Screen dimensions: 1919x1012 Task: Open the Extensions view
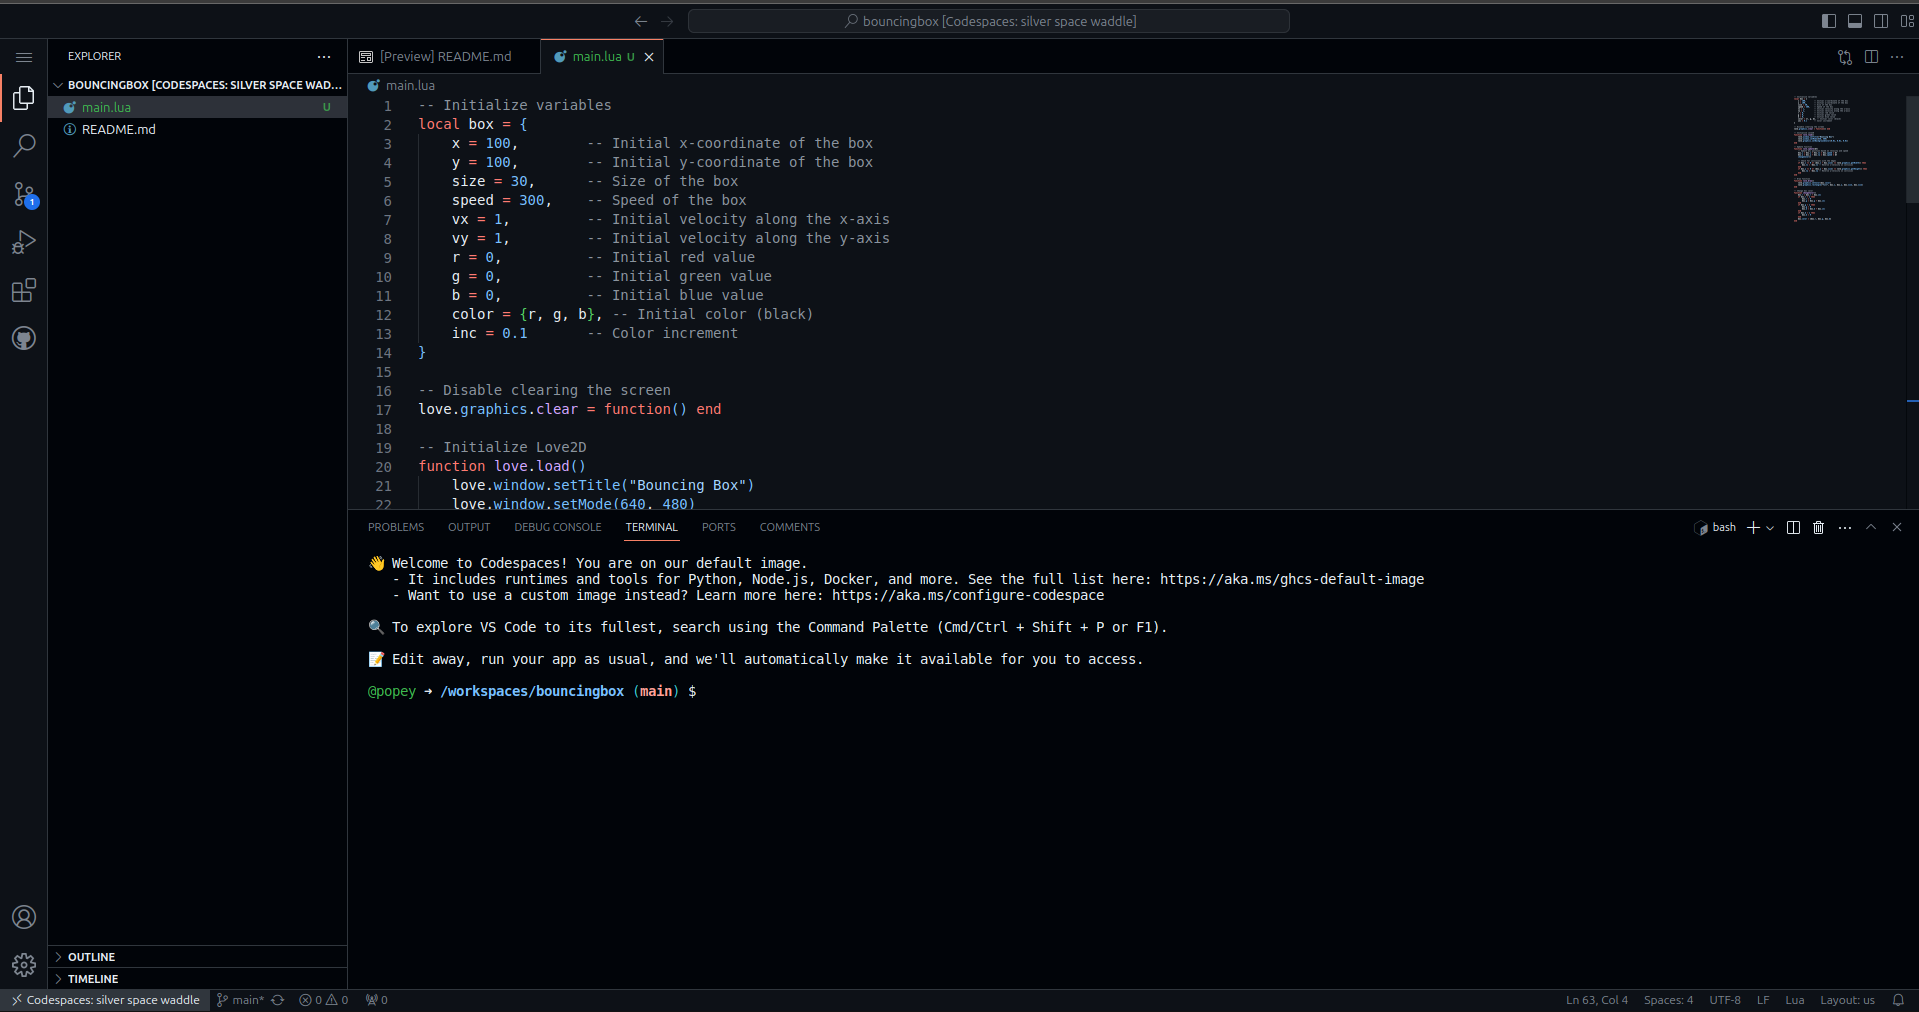(24, 290)
